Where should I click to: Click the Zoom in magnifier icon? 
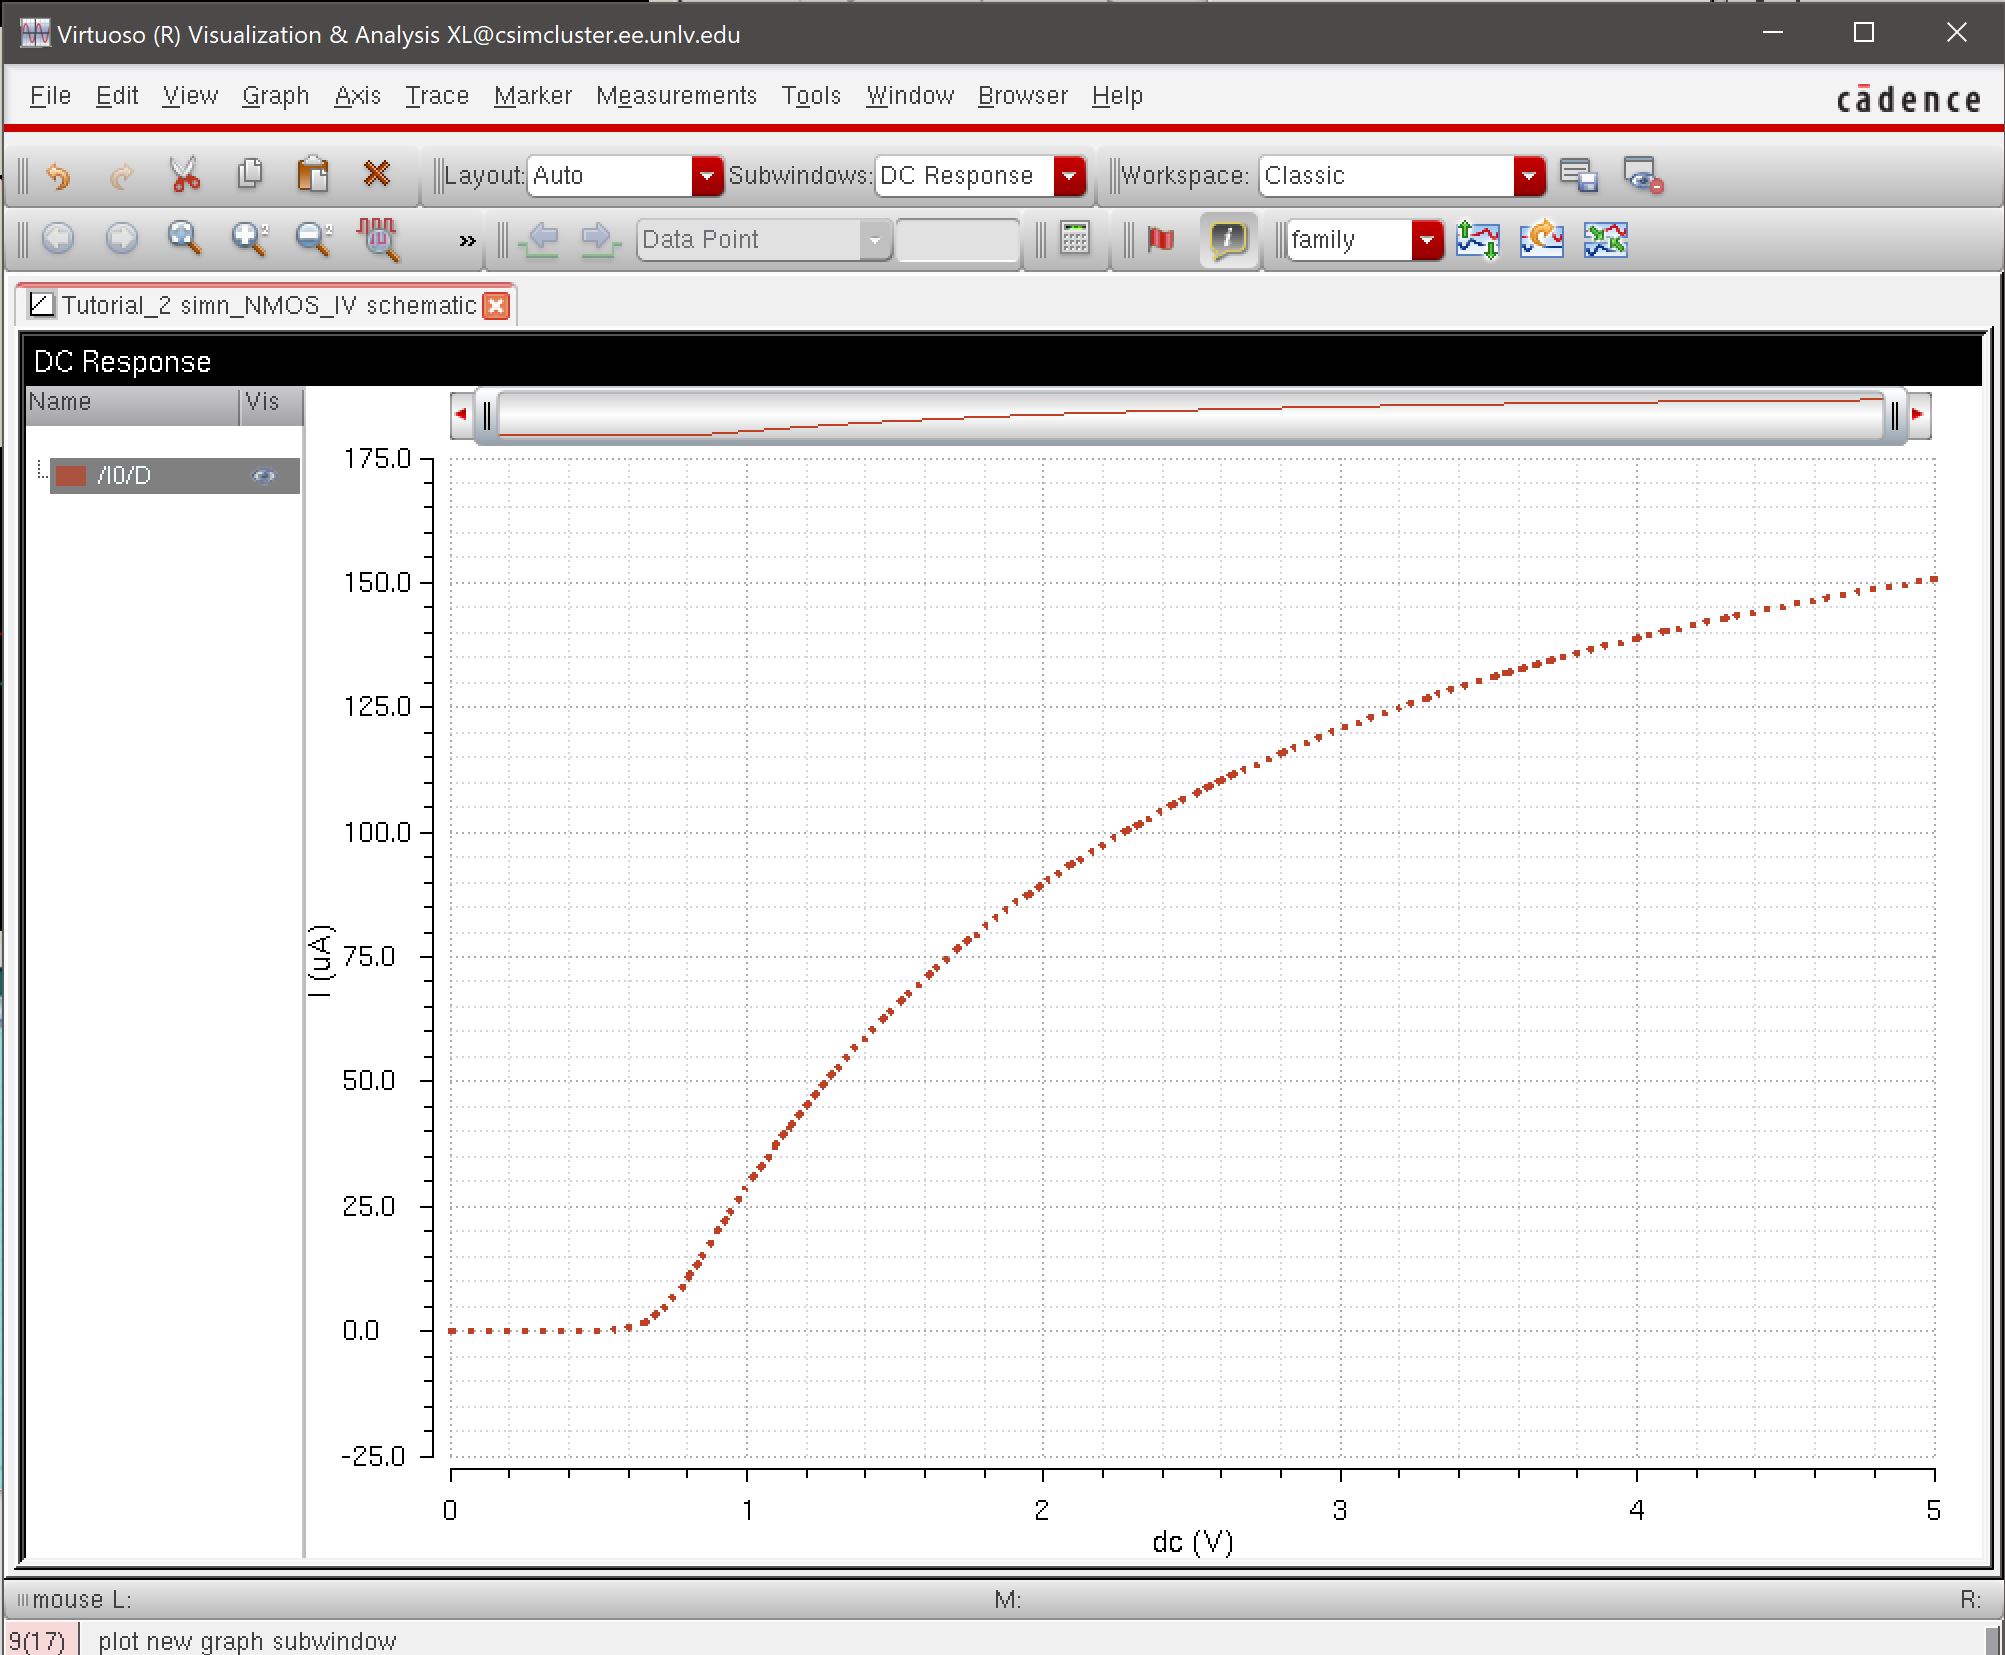(x=249, y=238)
